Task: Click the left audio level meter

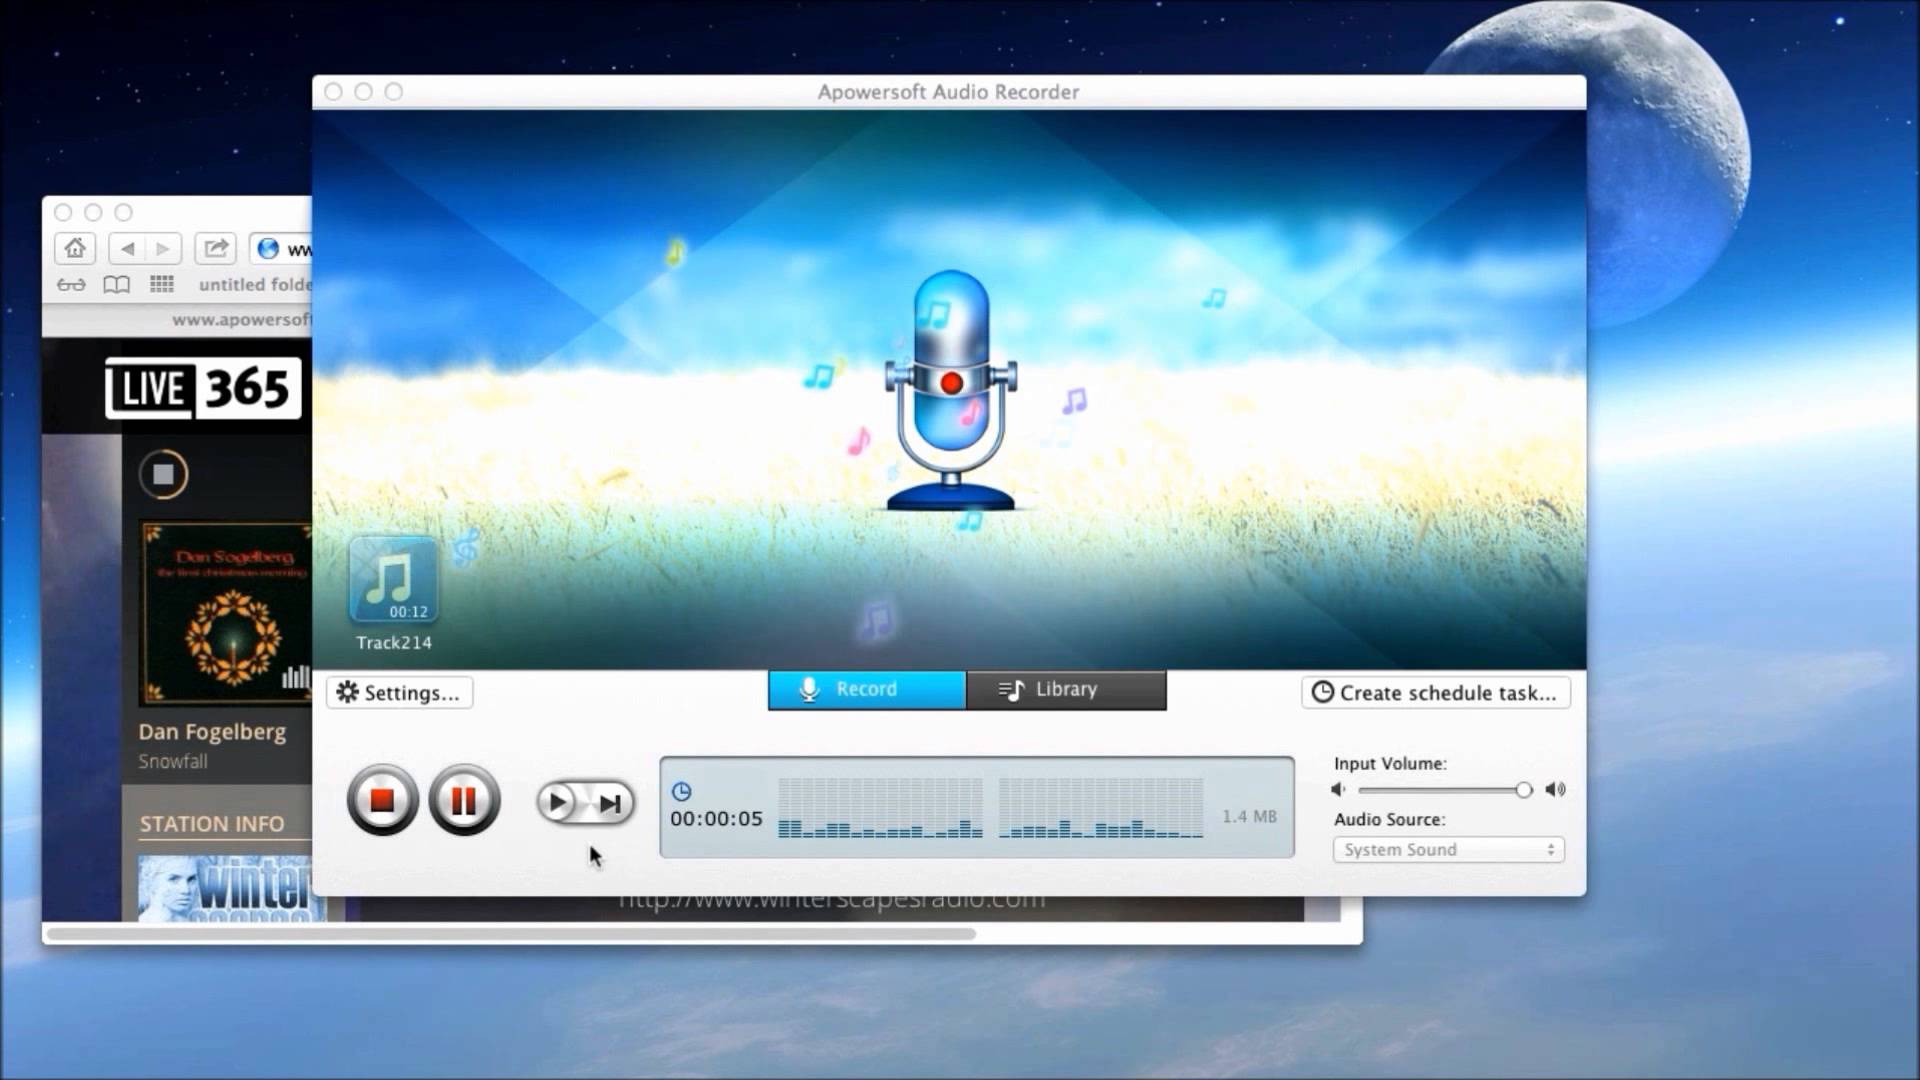Action: pyautogui.click(x=880, y=808)
